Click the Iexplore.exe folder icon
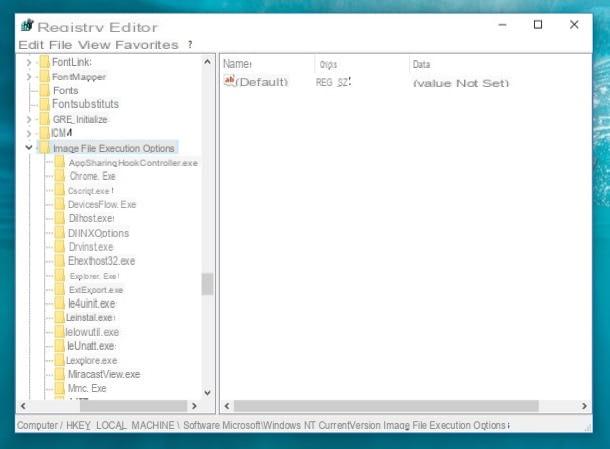This screenshot has height=449, width=610. click(60, 360)
